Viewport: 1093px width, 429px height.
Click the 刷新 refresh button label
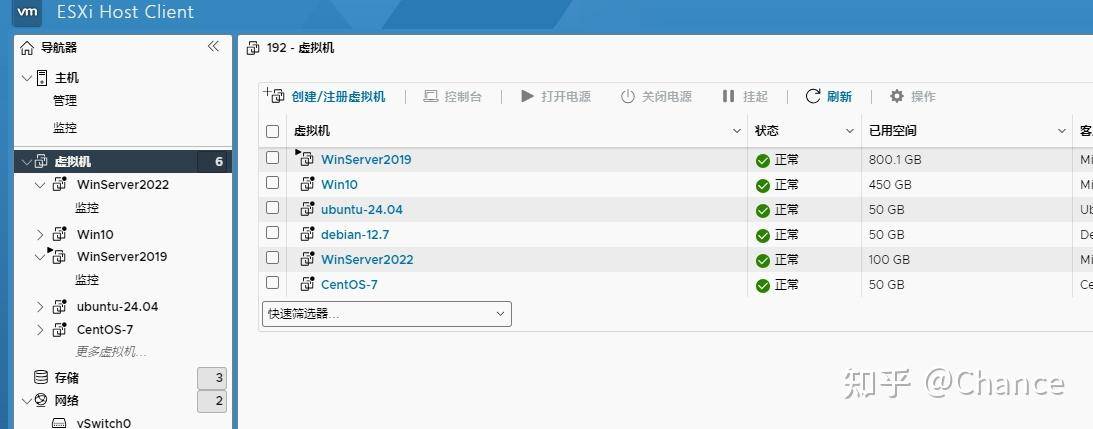pyautogui.click(x=839, y=97)
